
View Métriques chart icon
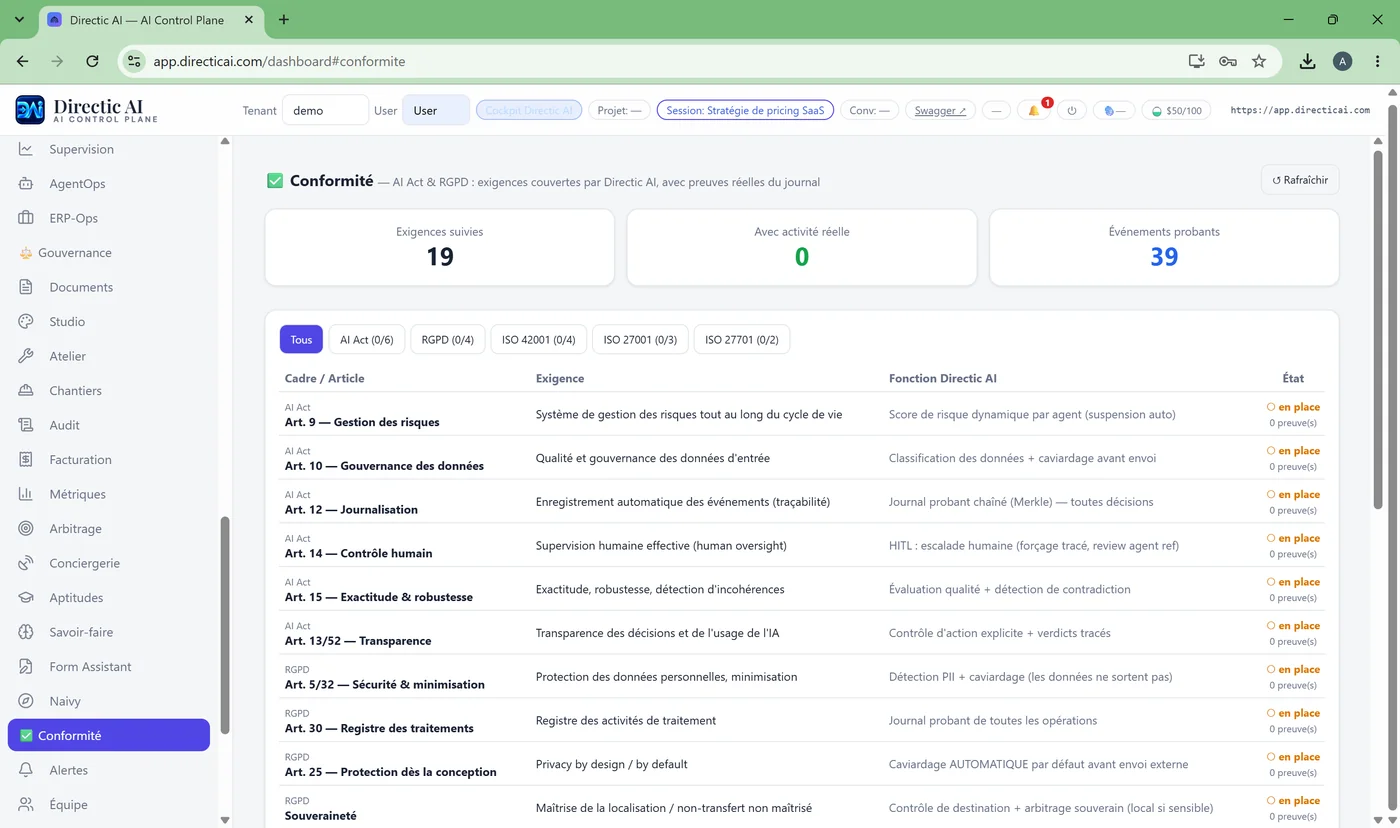(x=27, y=494)
